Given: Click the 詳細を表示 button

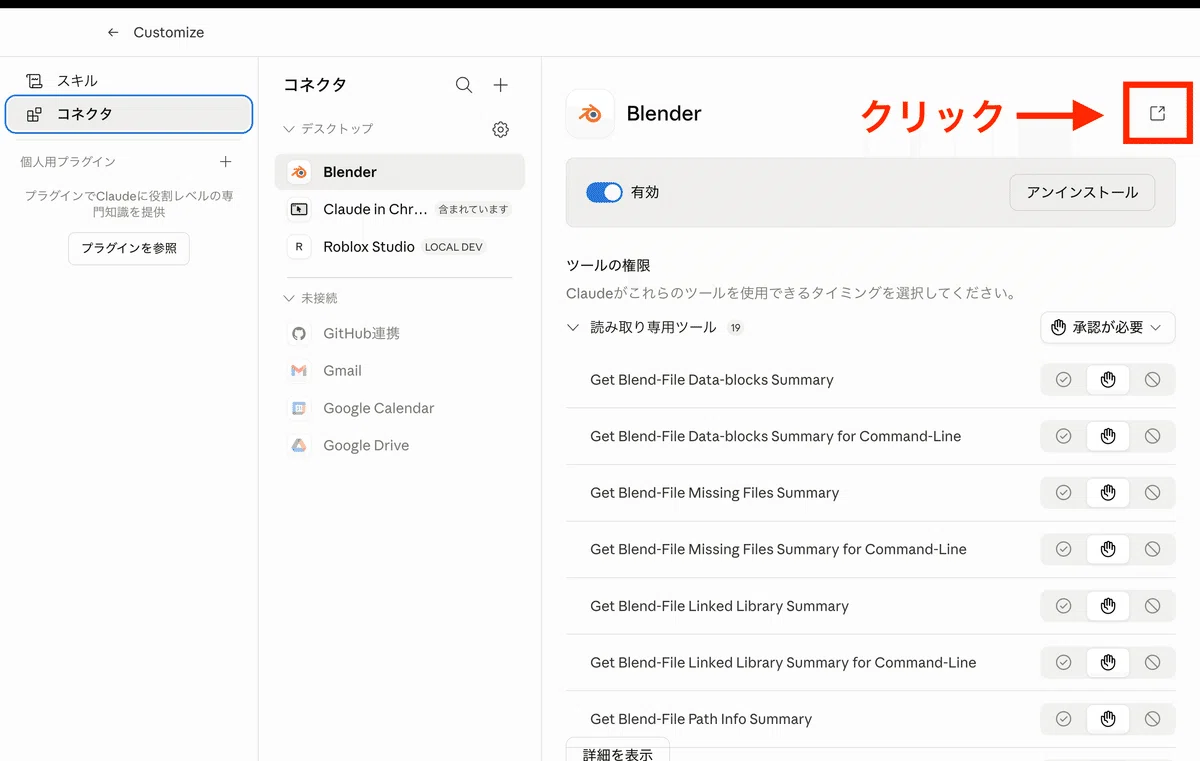Looking at the screenshot, I should [618, 752].
